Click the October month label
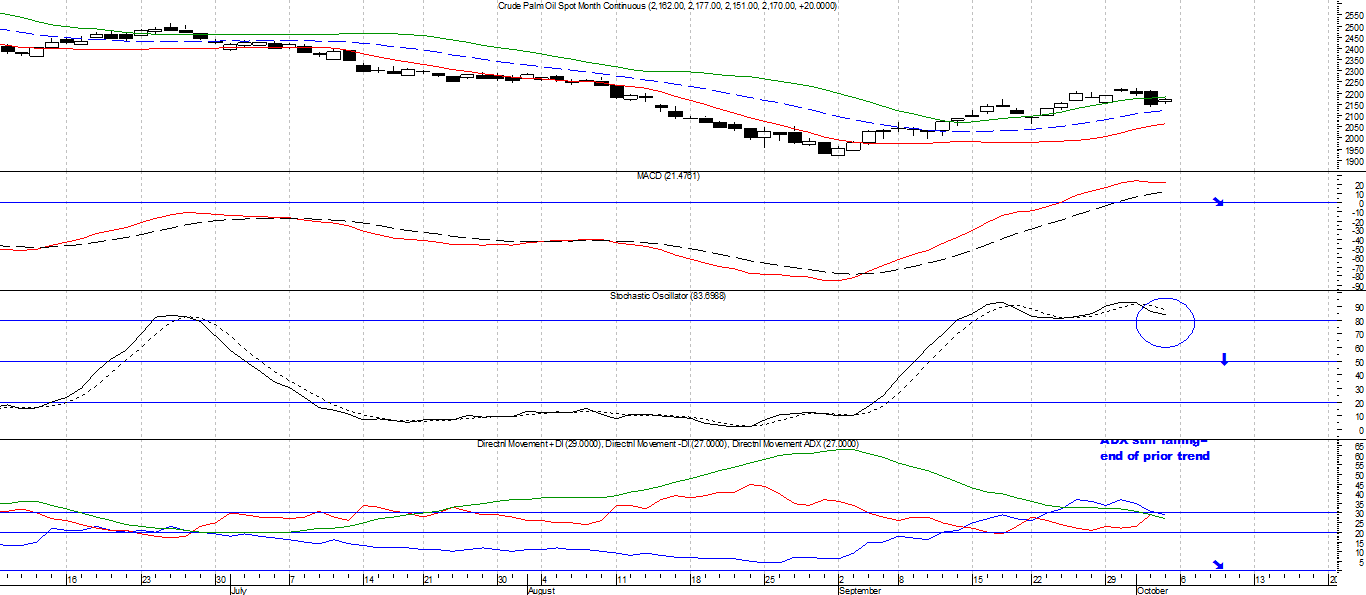The image size is (1366, 595). 1152,591
